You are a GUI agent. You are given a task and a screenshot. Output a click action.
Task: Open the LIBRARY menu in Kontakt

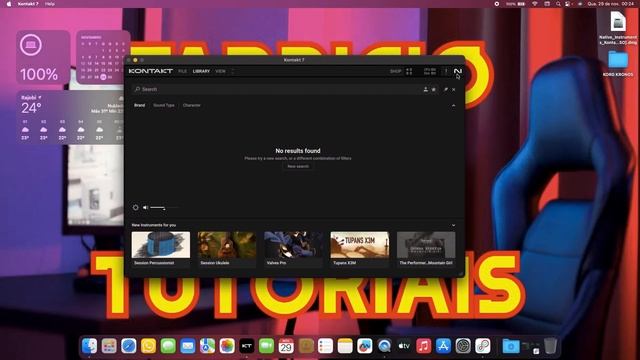[x=201, y=71]
